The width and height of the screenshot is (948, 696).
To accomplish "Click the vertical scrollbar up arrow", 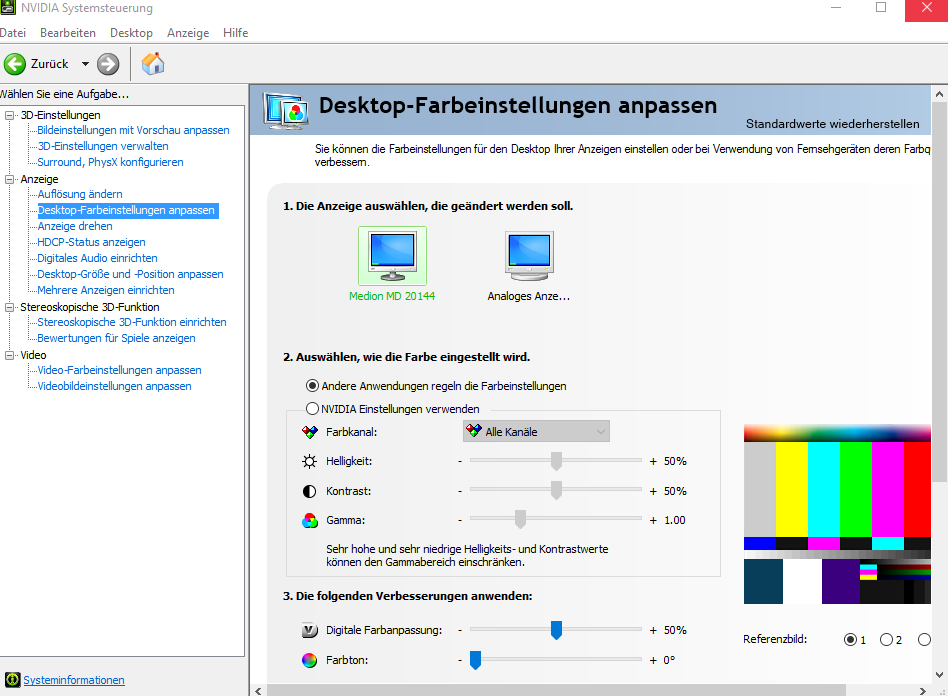I will 940,94.
